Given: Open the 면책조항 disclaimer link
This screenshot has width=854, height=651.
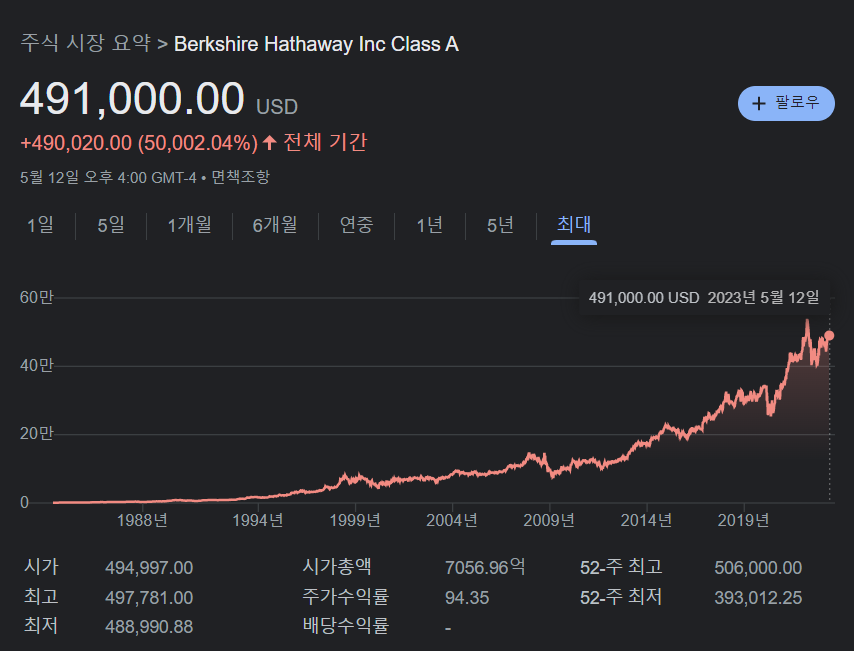Looking at the screenshot, I should point(240,177).
